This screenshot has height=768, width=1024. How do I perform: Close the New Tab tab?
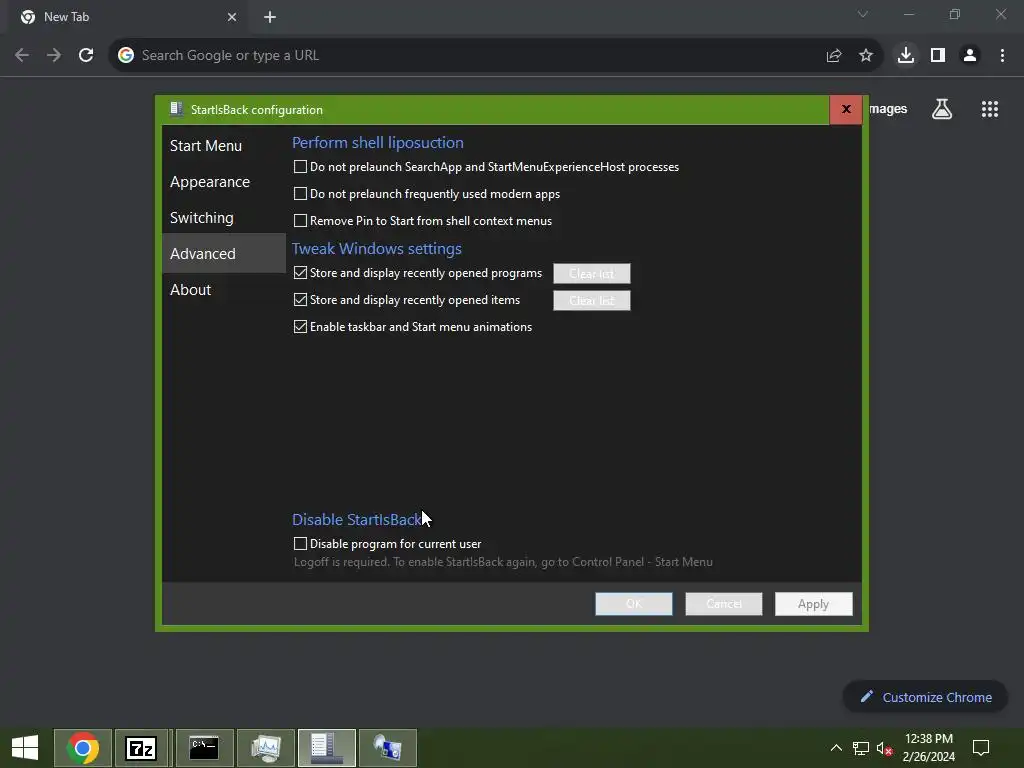tap(232, 17)
